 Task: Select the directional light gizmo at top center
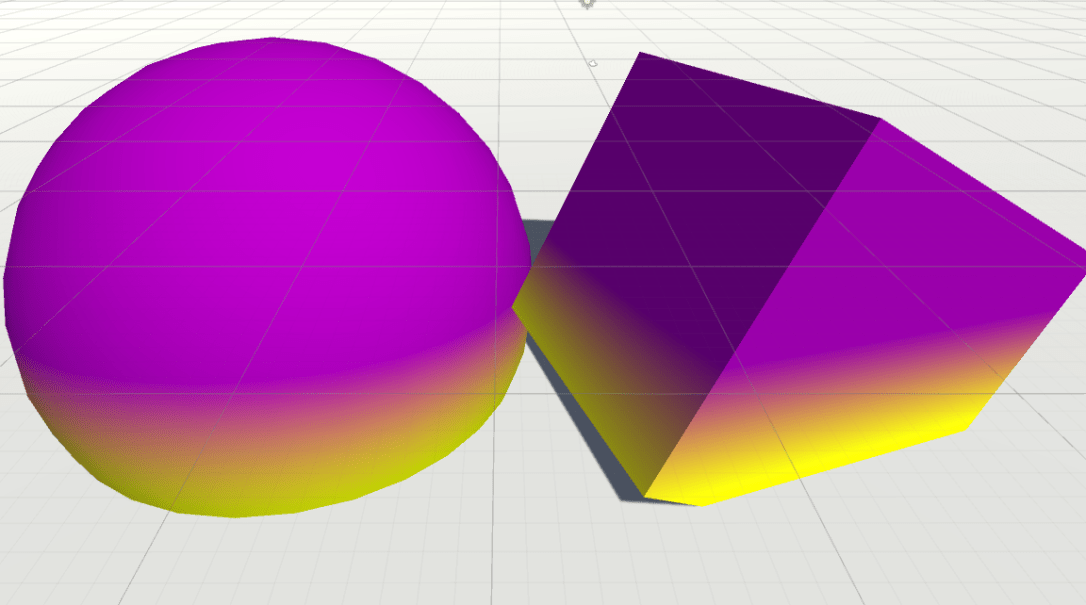coord(586,5)
